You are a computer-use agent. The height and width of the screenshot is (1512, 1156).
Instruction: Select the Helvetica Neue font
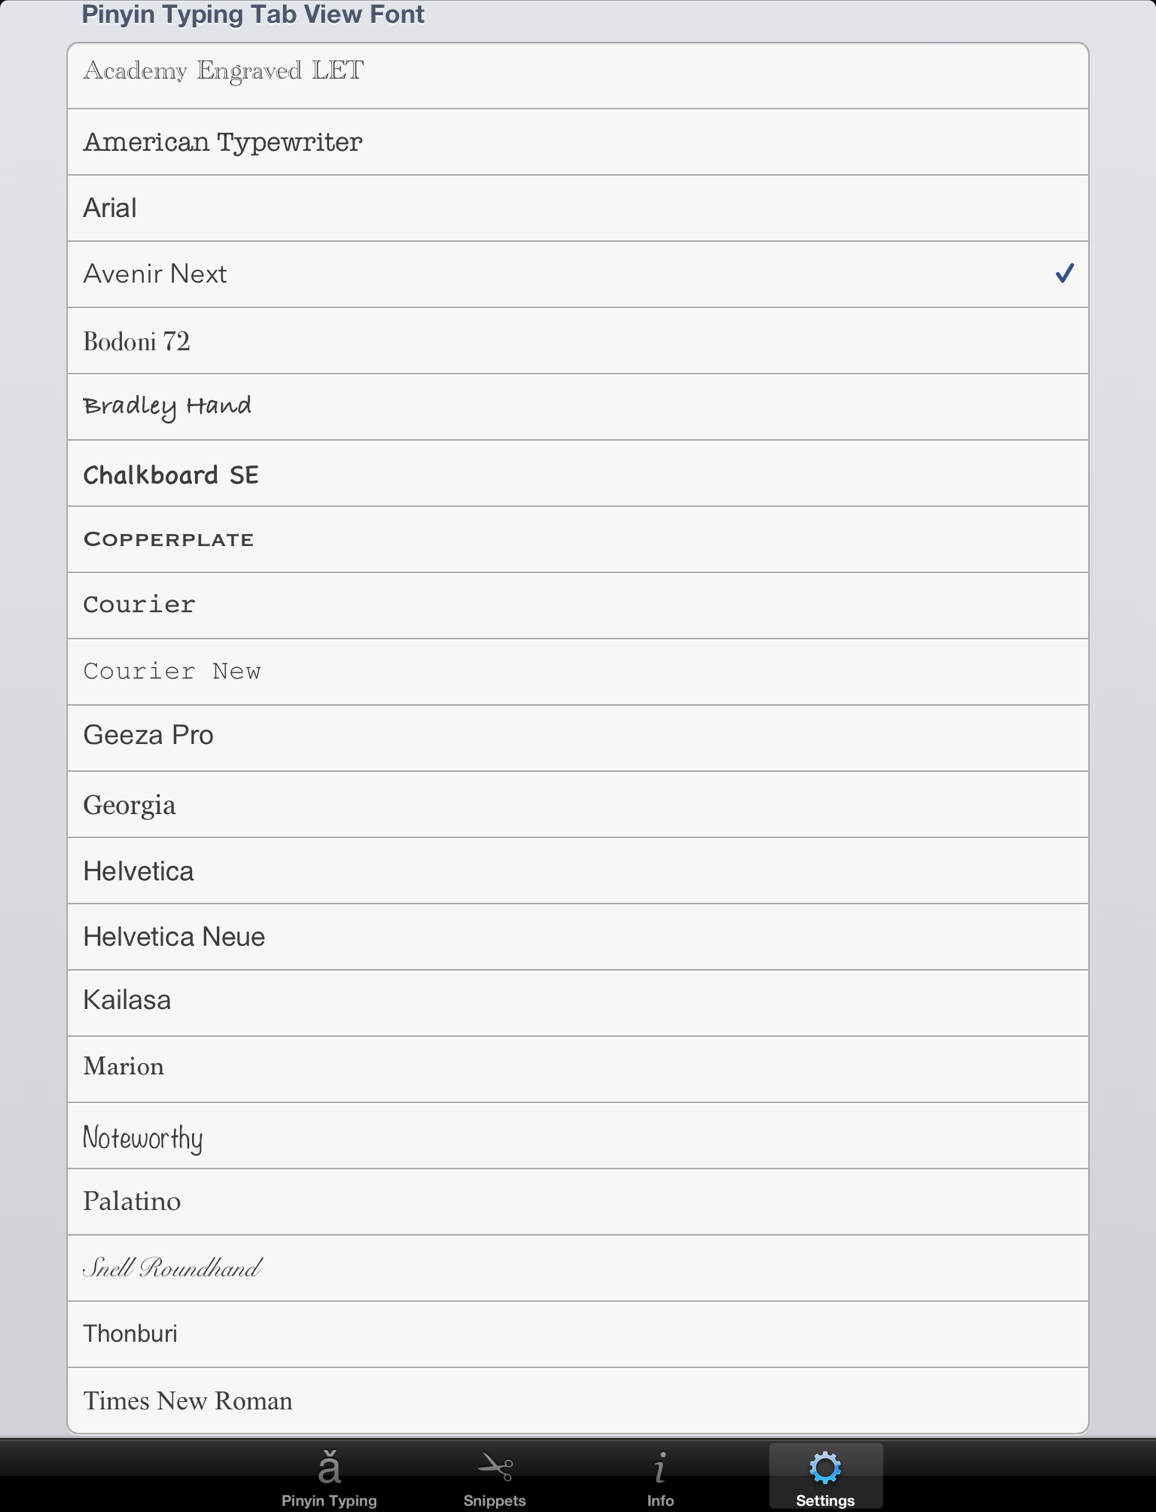click(578, 936)
